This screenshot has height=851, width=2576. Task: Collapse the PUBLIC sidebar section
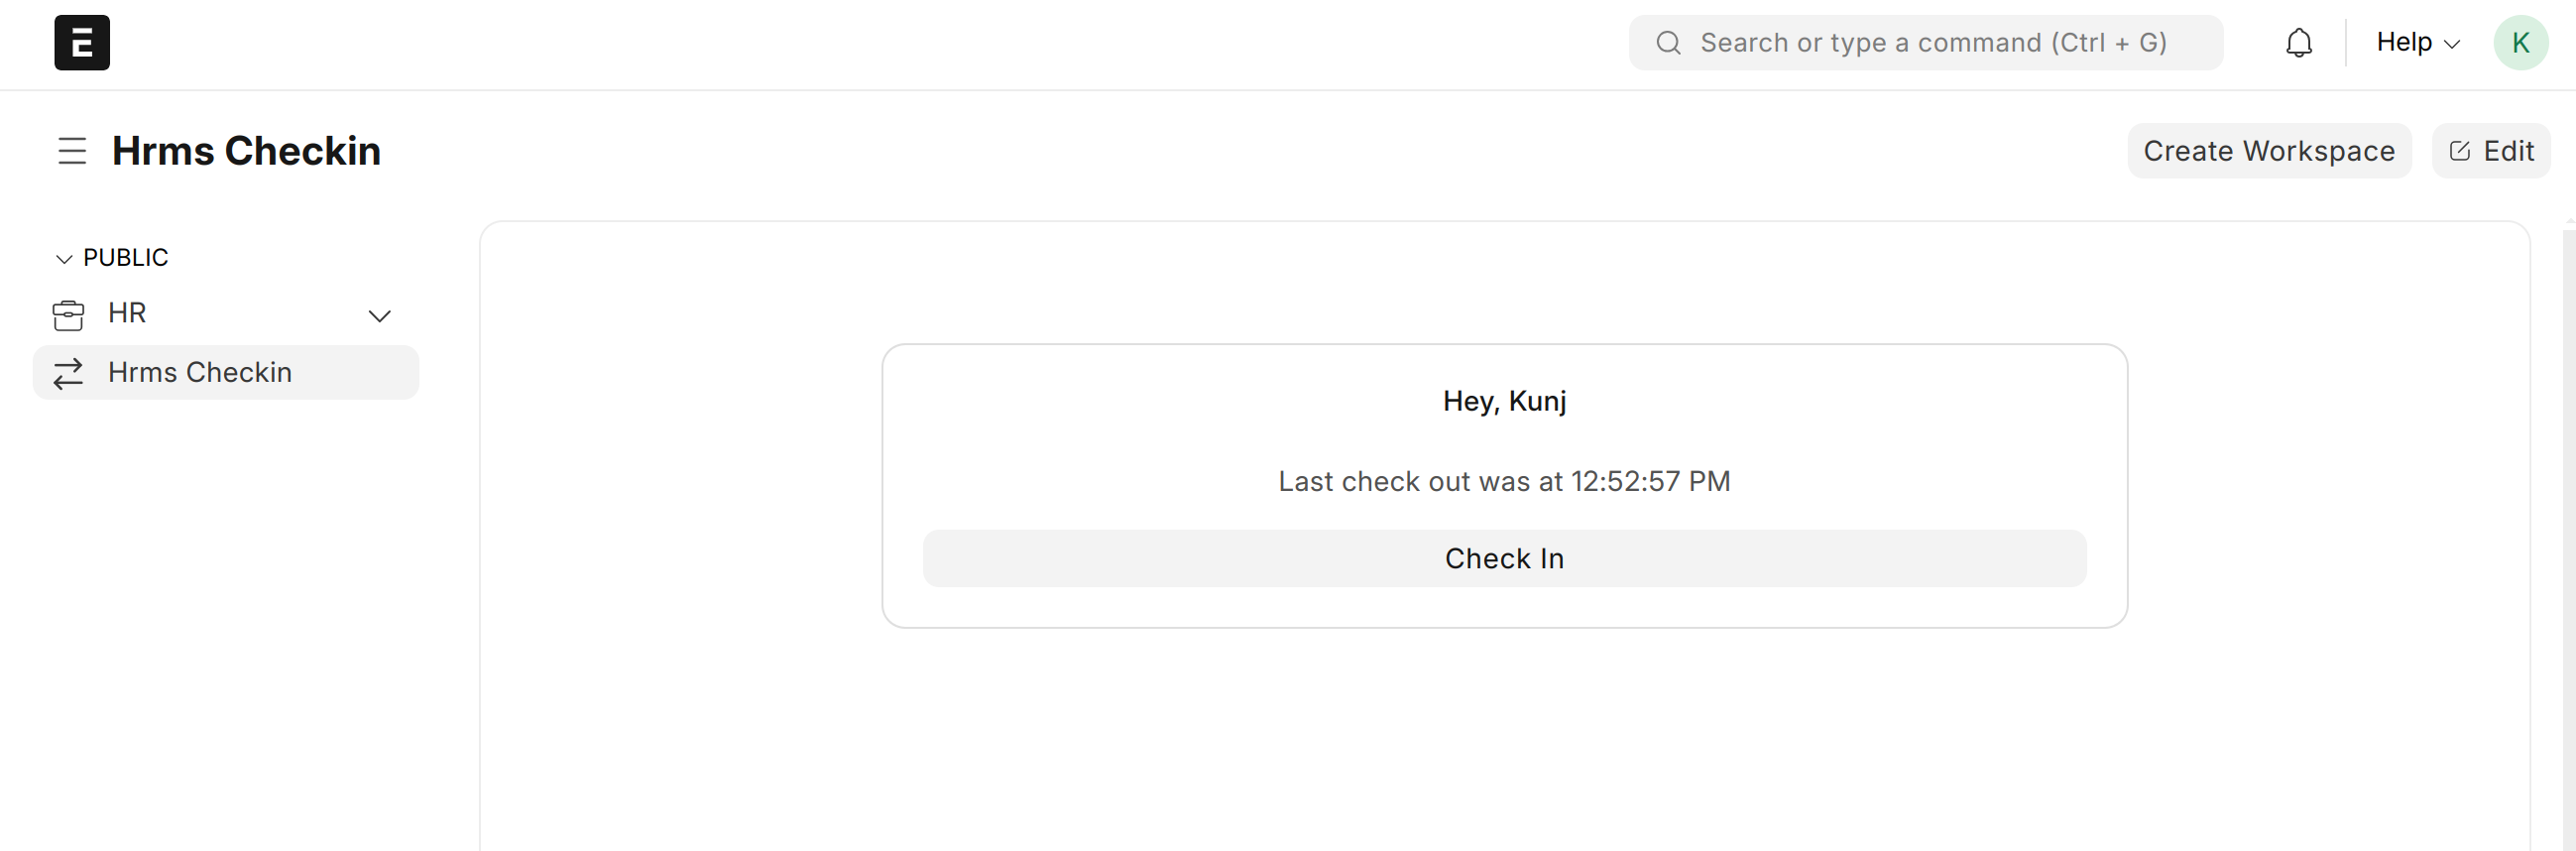click(64, 259)
